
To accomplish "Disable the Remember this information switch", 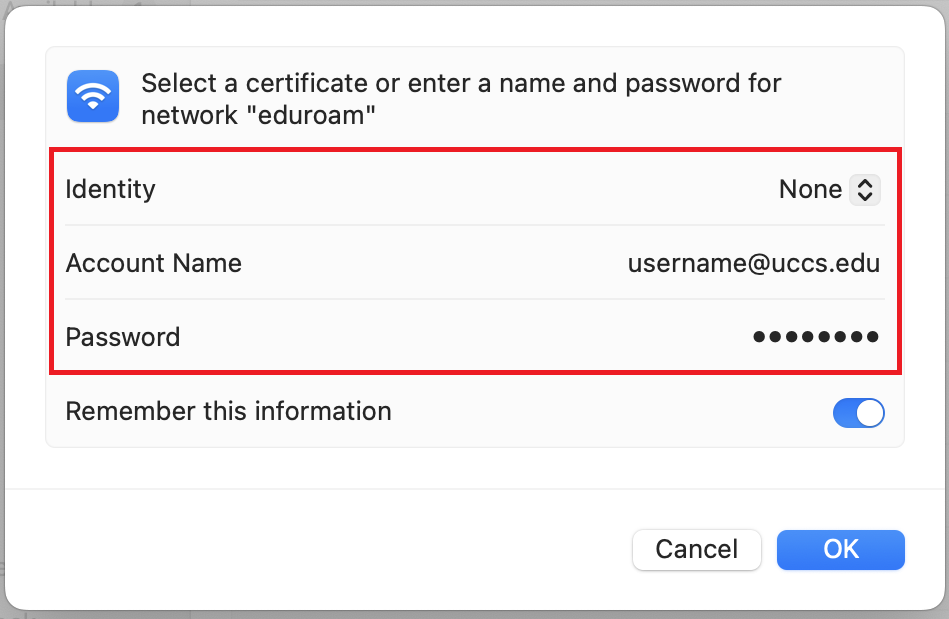I will [x=858, y=413].
